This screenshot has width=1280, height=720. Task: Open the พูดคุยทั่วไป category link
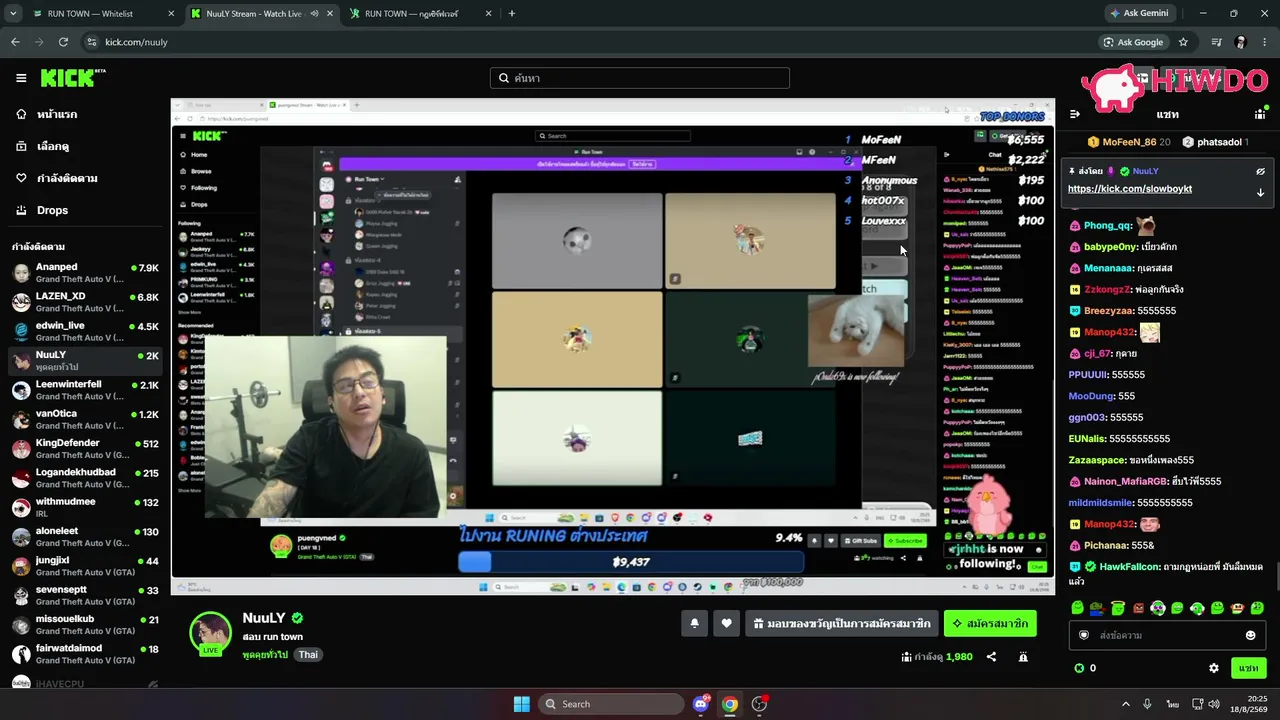[x=265, y=655]
